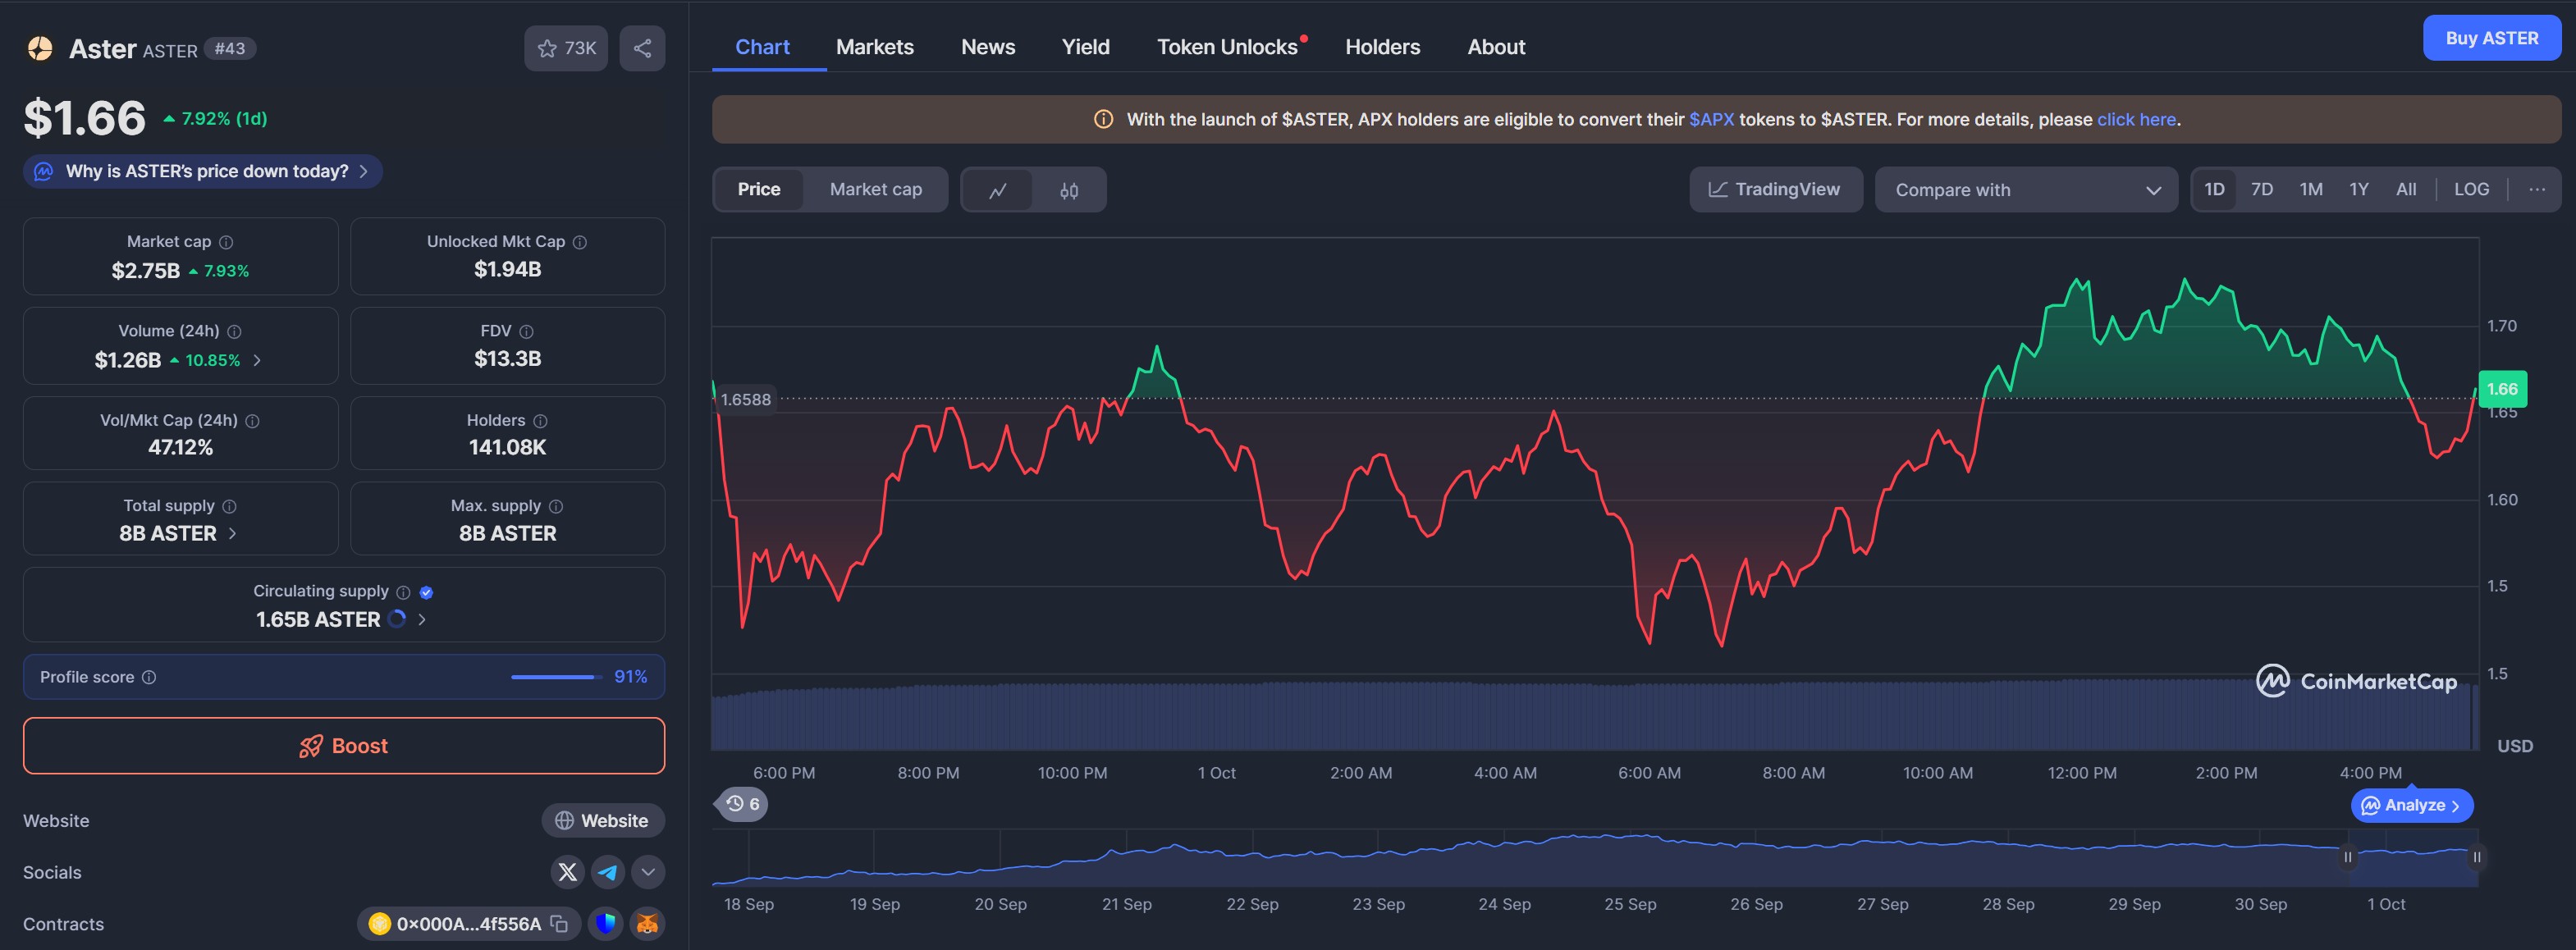This screenshot has width=2576, height=950.
Task: Click the $APX link in banner
Action: click(1711, 120)
